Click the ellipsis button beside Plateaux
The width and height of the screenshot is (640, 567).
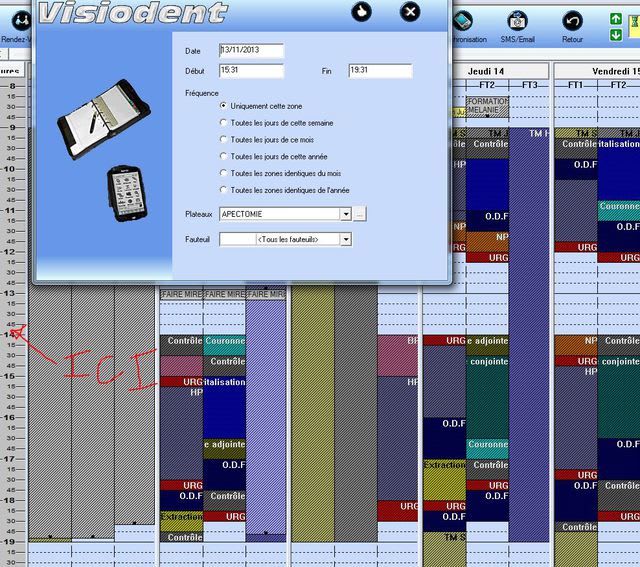coord(360,214)
